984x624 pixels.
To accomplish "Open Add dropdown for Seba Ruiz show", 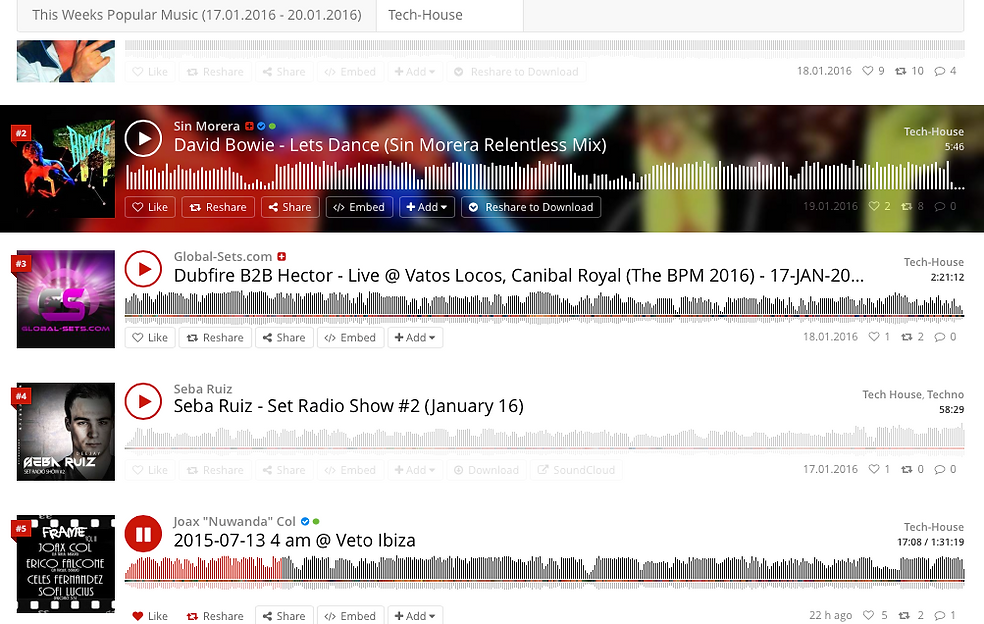I will point(415,470).
